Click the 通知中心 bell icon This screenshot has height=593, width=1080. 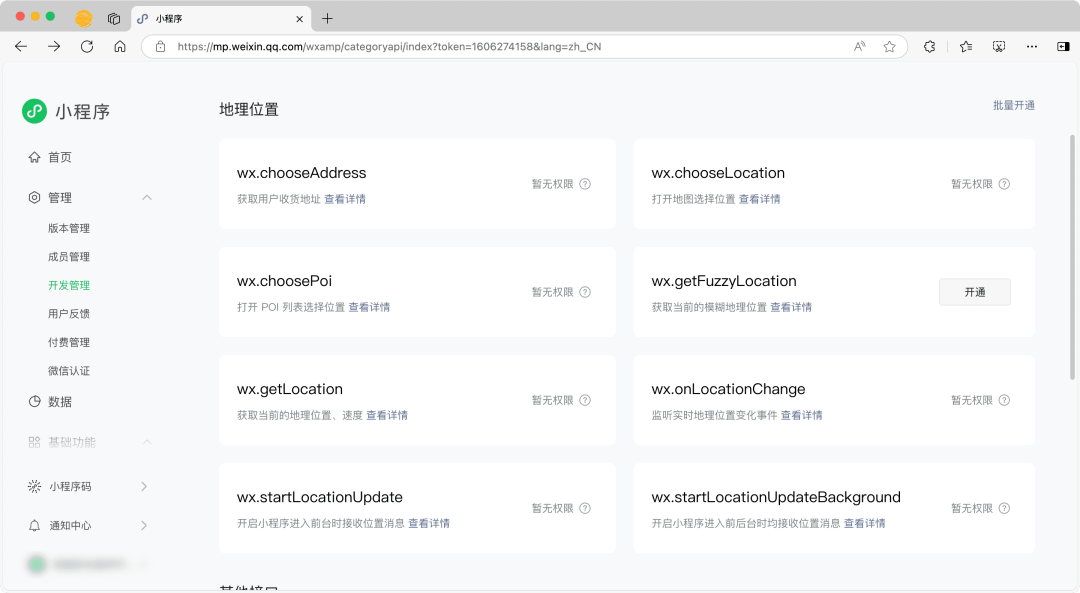[34, 526]
